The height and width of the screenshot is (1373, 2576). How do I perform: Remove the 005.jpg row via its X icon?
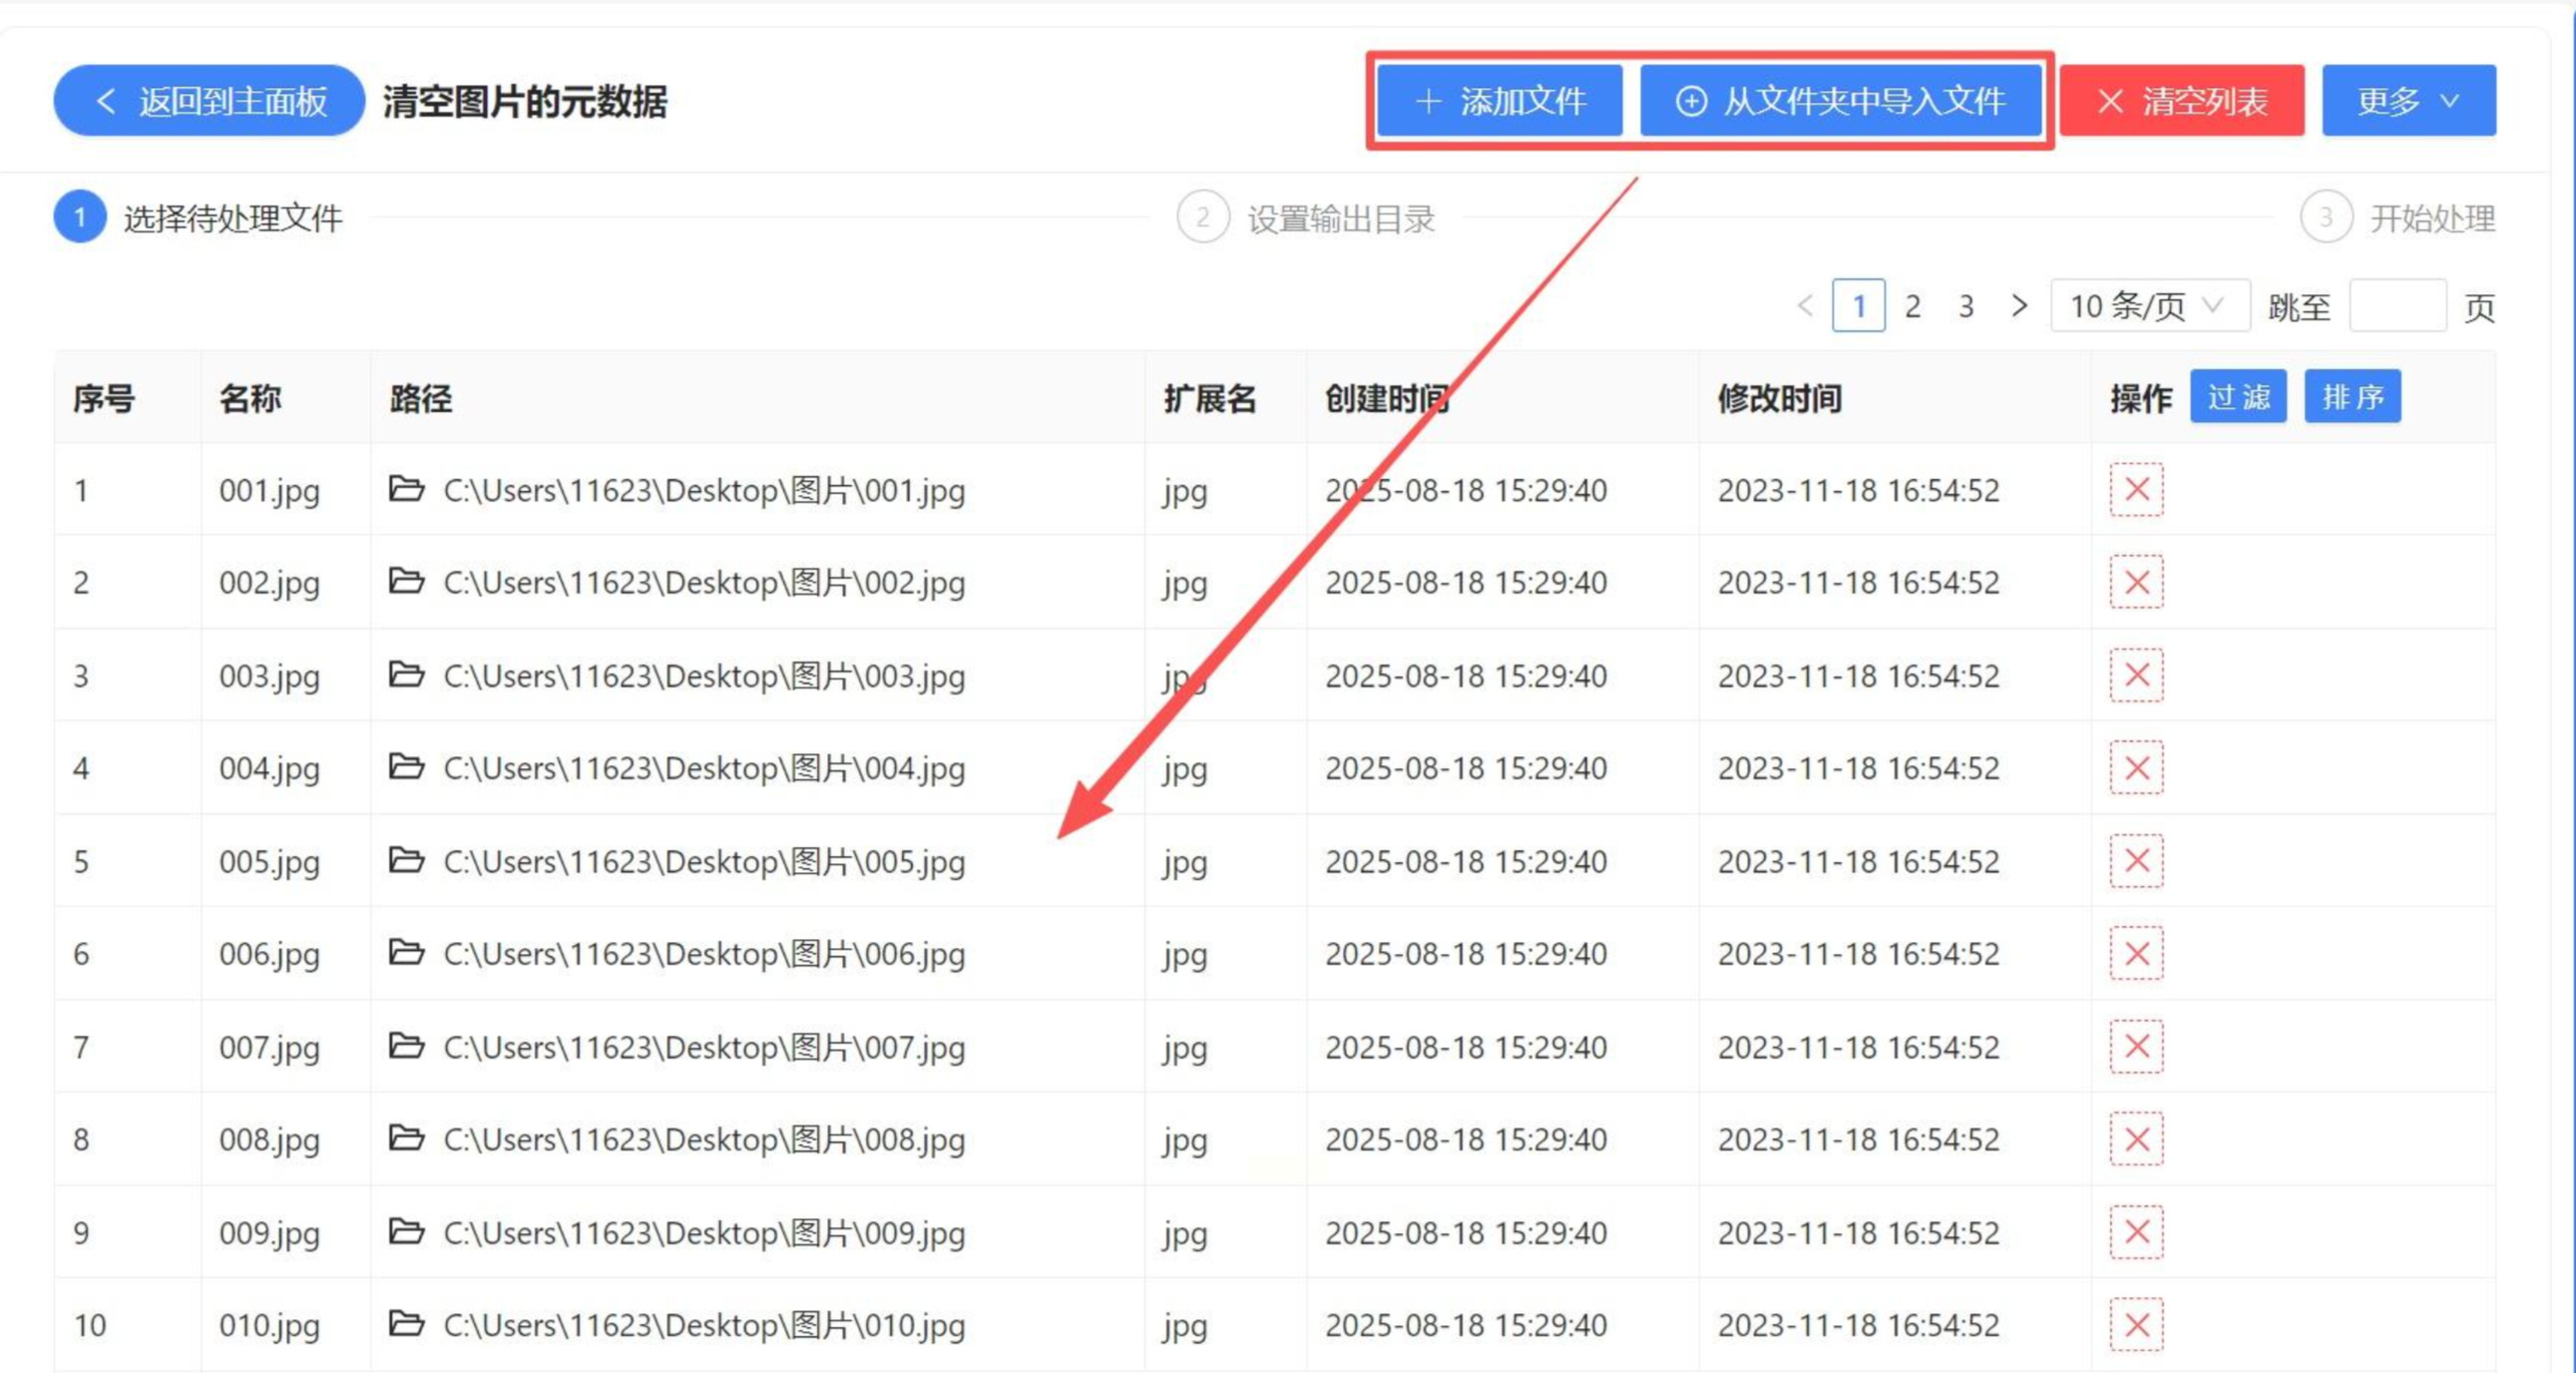[2136, 861]
